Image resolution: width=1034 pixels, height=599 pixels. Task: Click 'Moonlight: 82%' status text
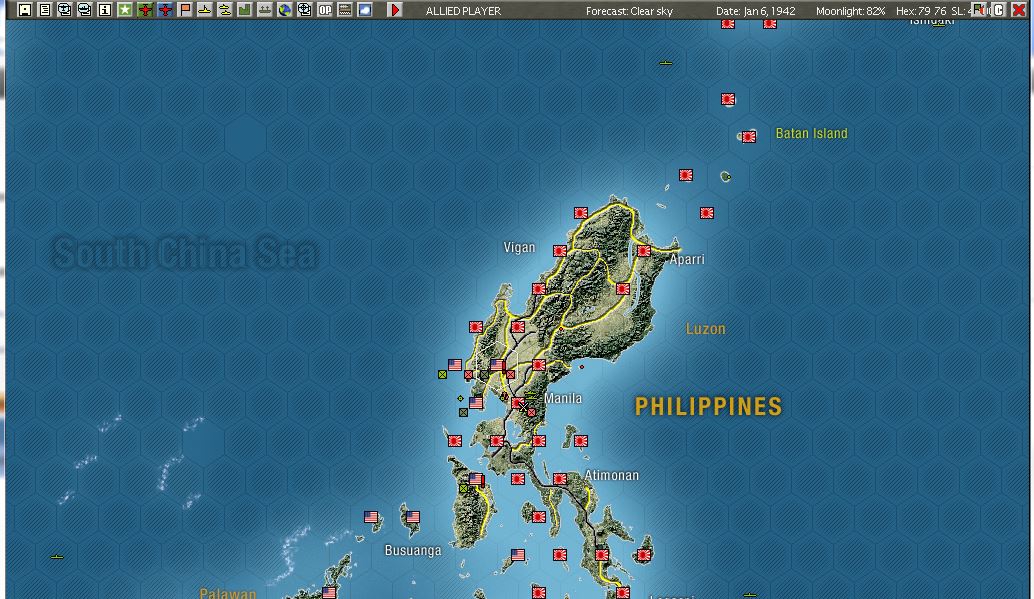850,11
